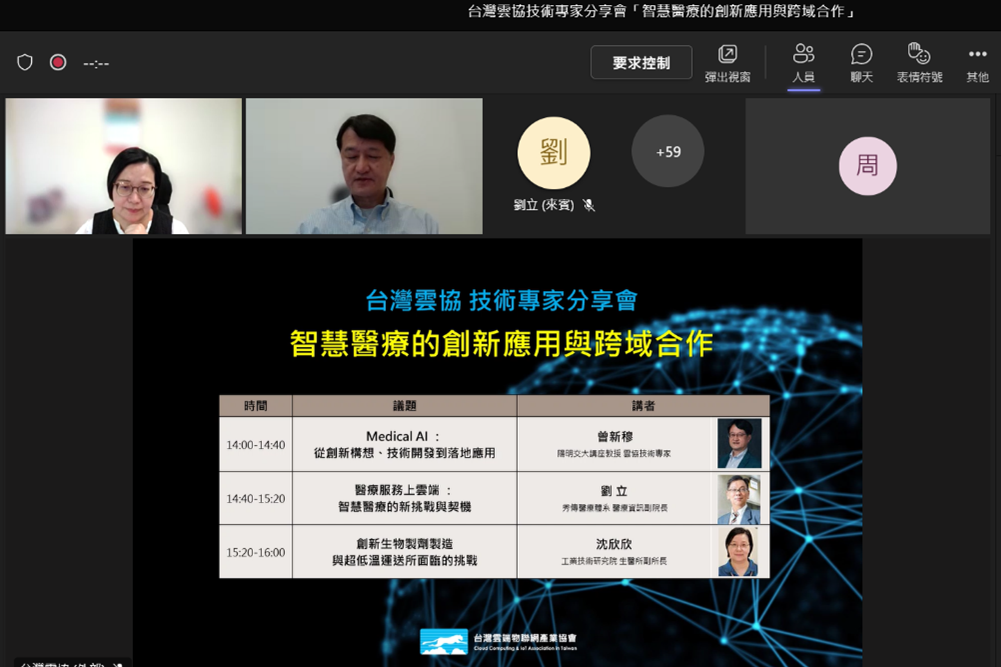Click the 劉 participant avatar
The width and height of the screenshot is (1001, 667).
point(553,153)
